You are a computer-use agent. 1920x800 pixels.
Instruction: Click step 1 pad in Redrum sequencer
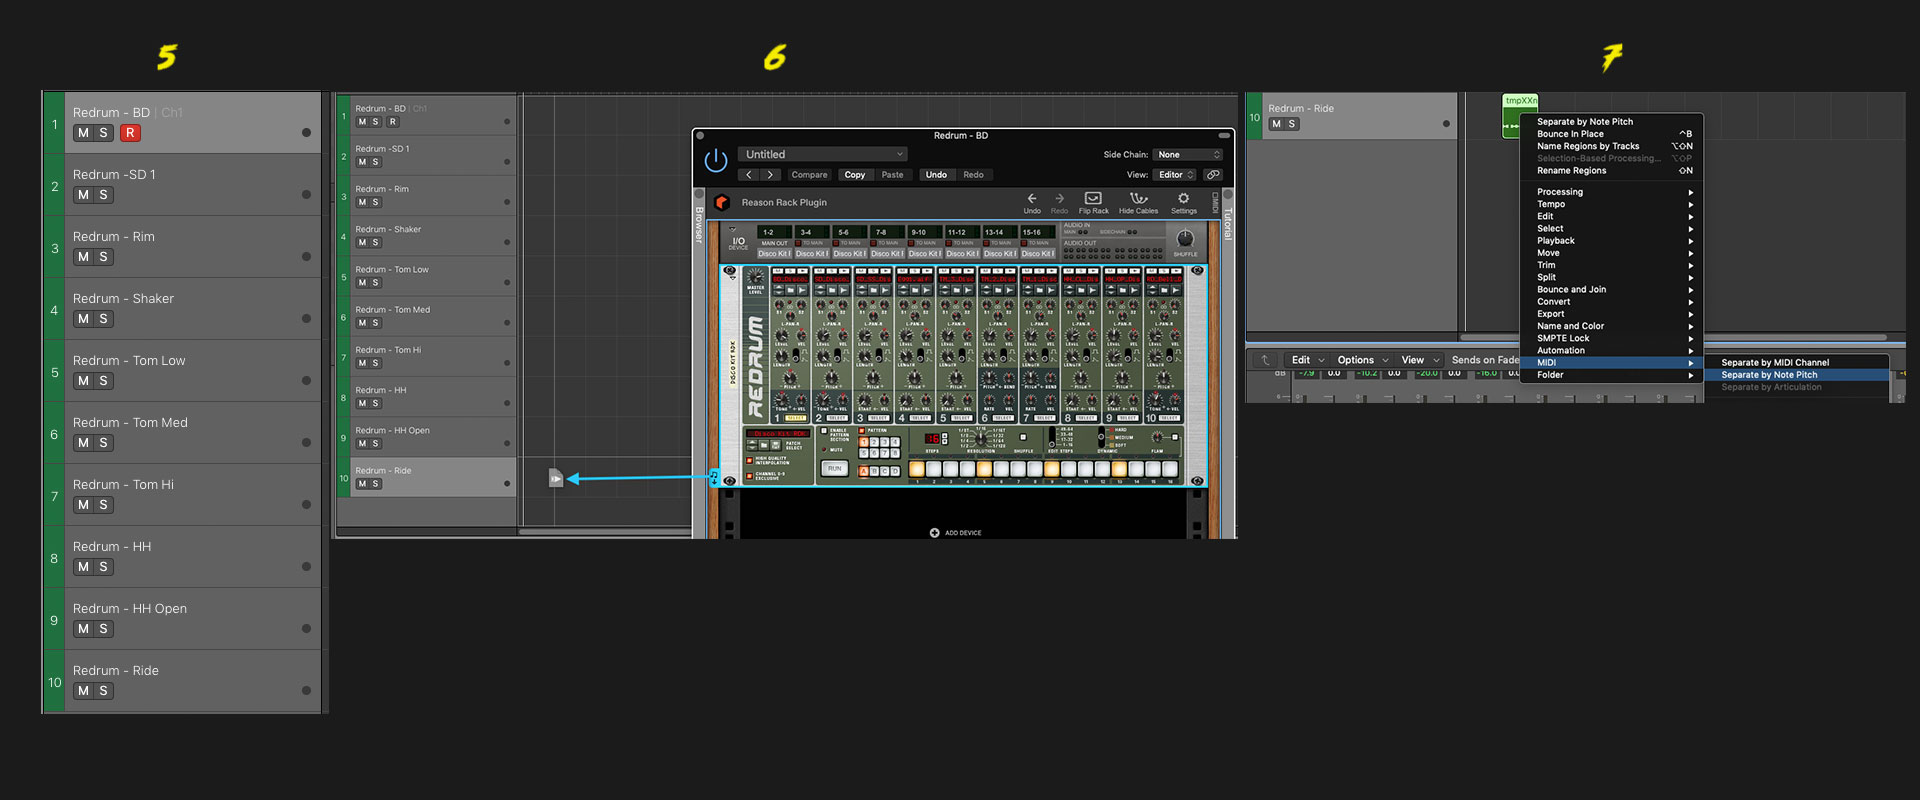(x=917, y=469)
